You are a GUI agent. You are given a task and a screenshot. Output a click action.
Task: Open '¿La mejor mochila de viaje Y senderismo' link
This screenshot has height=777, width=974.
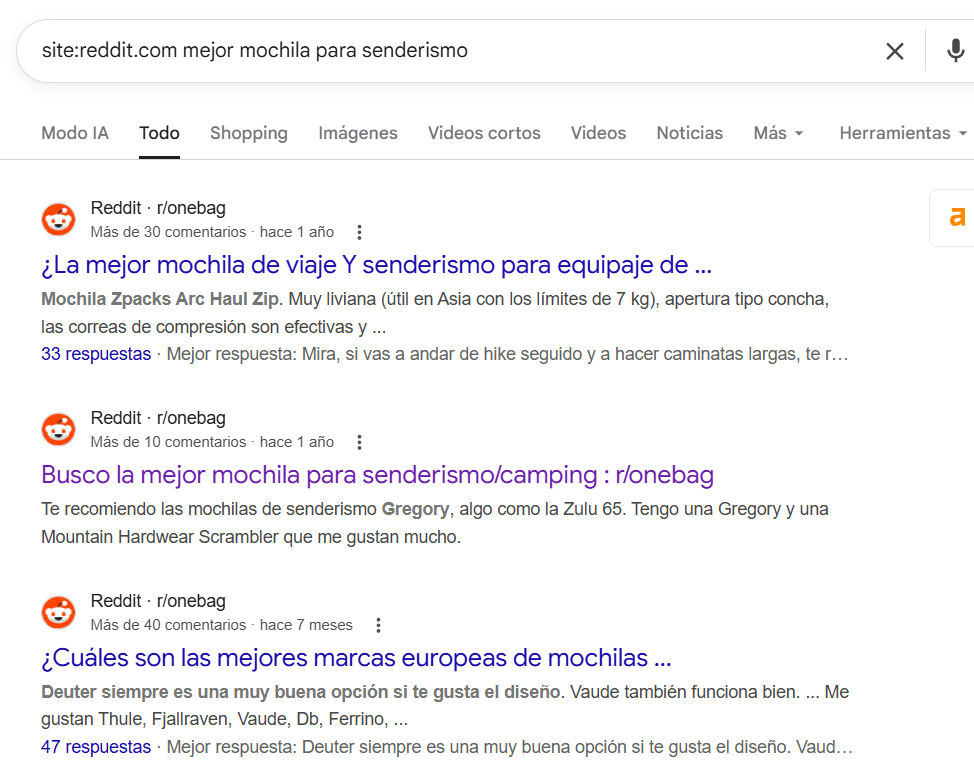pos(376,265)
